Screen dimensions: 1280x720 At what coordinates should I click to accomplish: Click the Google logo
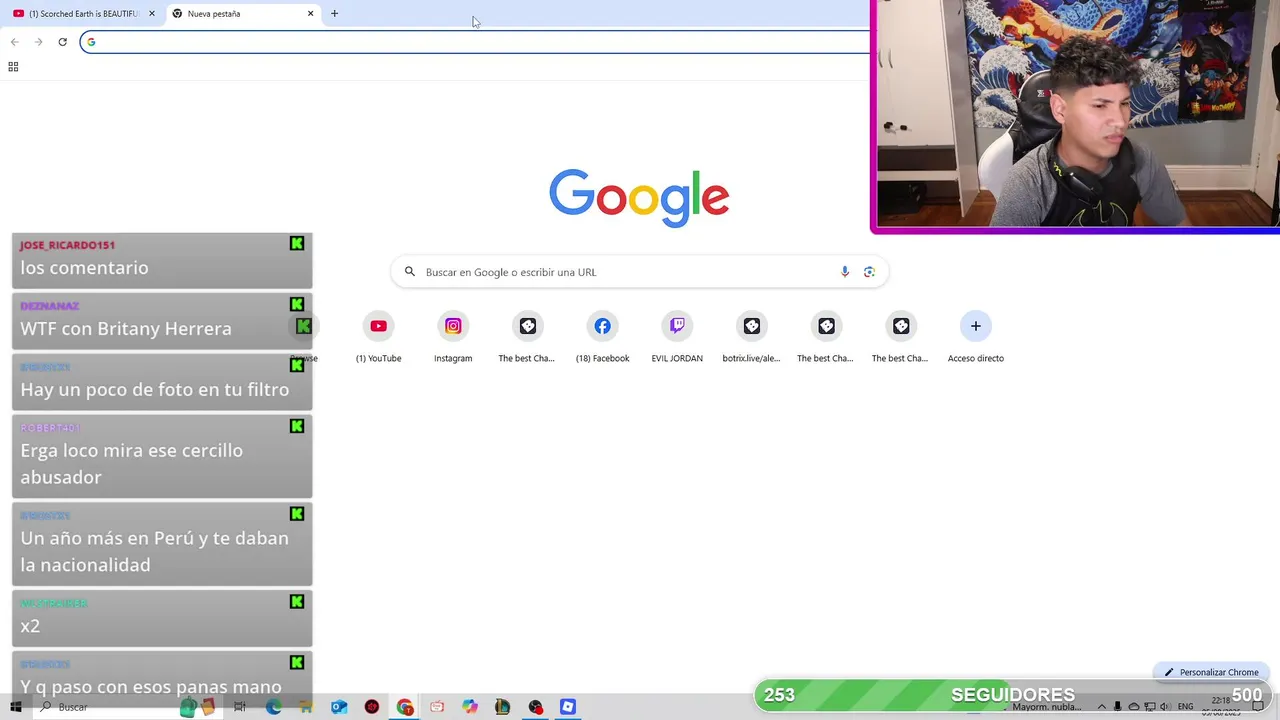[639, 198]
